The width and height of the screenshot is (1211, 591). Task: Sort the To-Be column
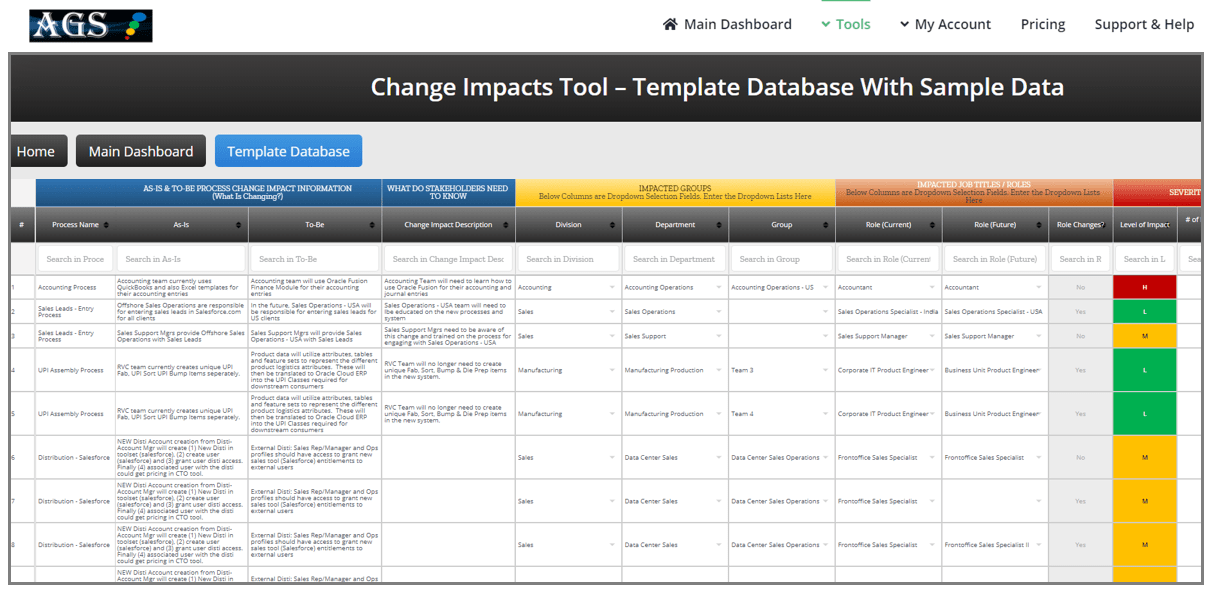[x=370, y=224]
